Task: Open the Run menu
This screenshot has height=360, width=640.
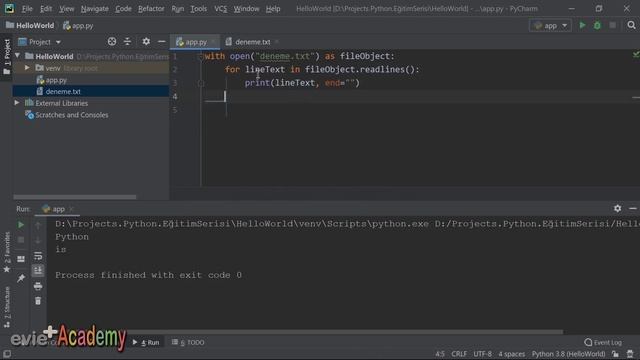Action: pos(178,9)
